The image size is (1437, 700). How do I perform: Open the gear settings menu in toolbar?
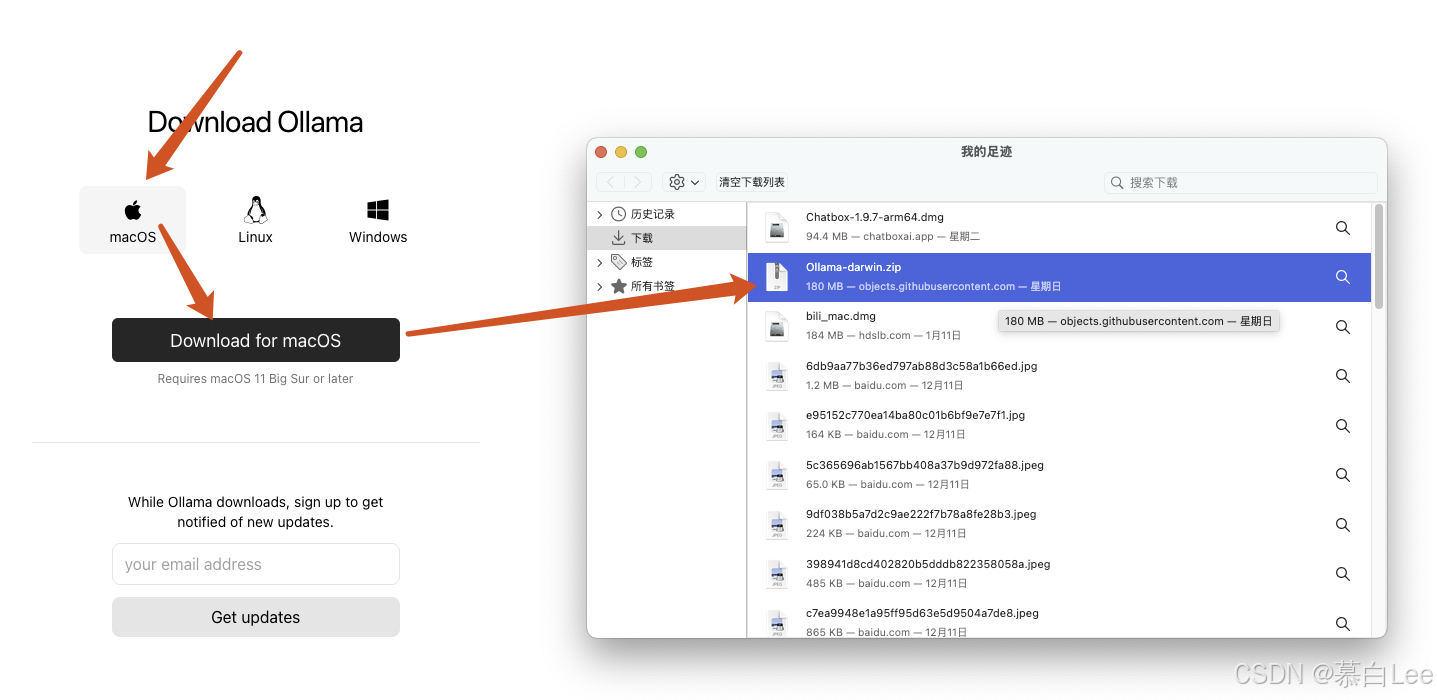pos(685,182)
